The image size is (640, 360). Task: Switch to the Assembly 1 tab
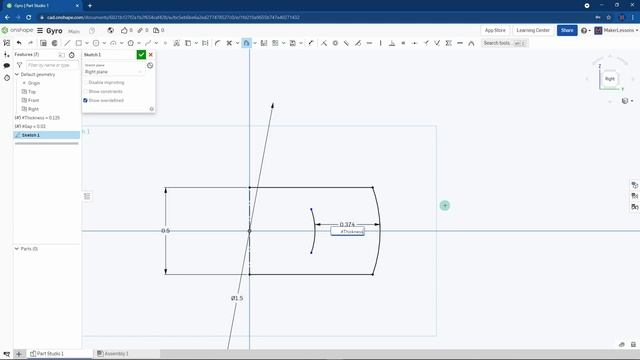113,353
